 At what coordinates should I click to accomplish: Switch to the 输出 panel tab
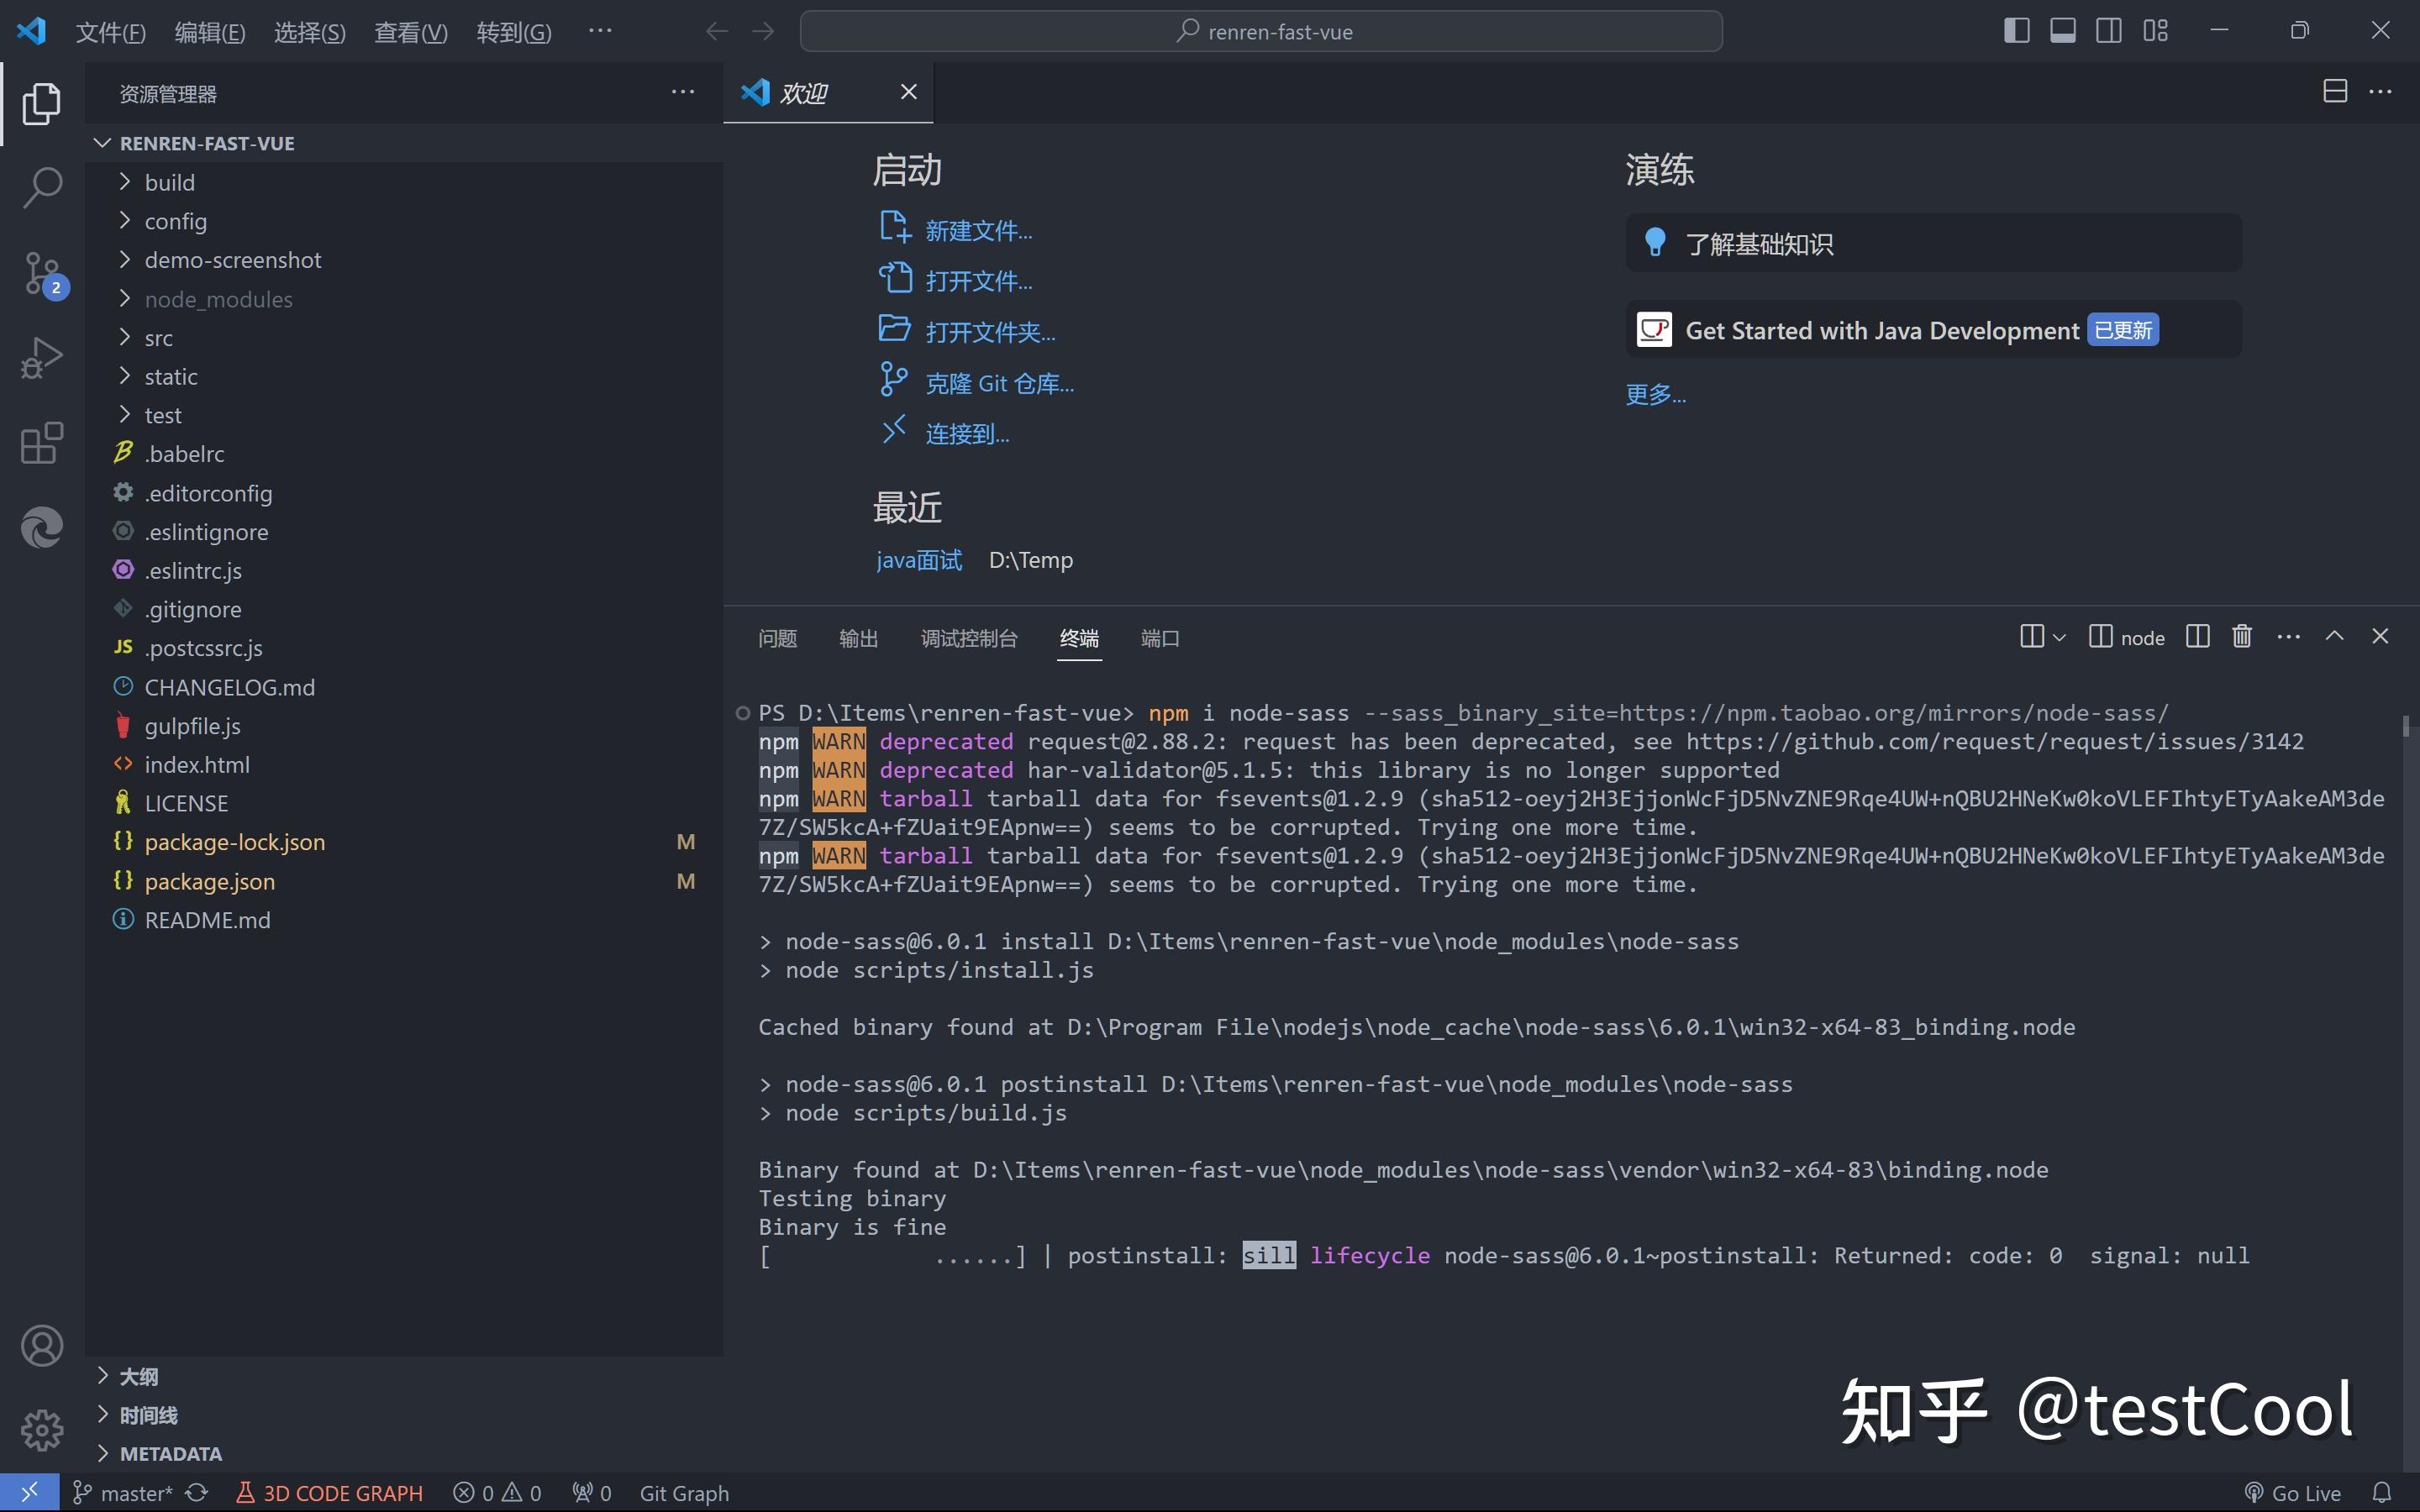[858, 637]
